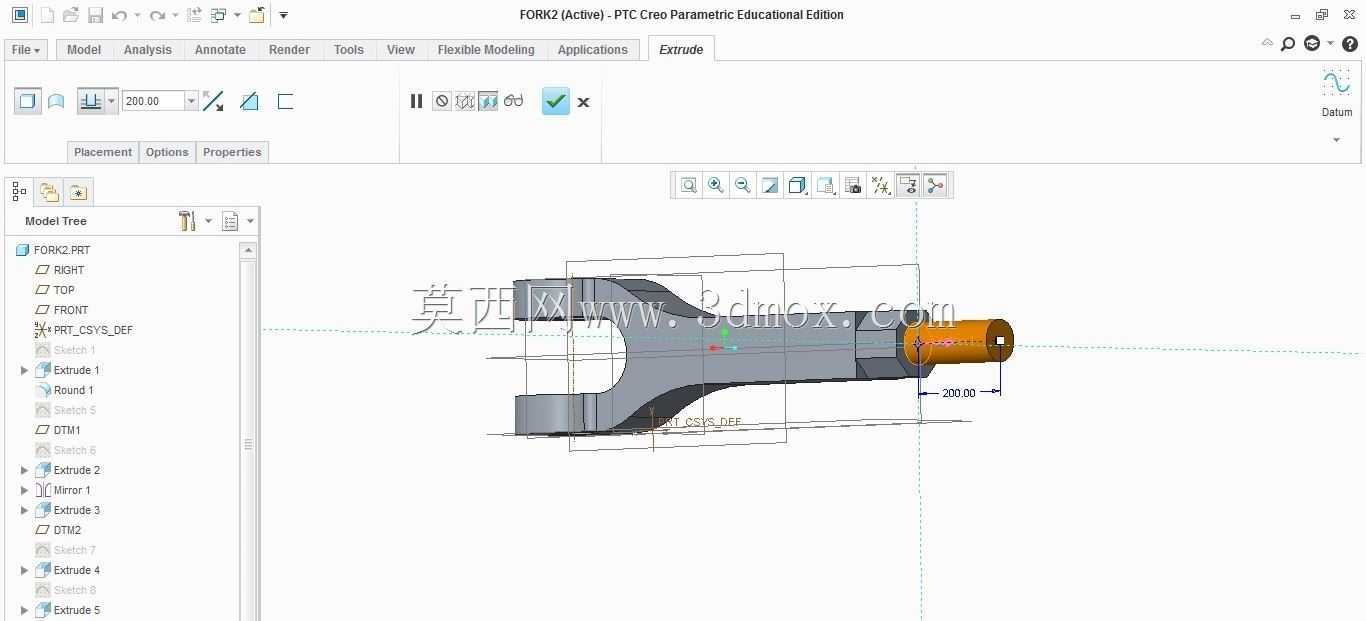Expand Mirror 1 in model tree
The image size is (1366, 621).
point(25,490)
